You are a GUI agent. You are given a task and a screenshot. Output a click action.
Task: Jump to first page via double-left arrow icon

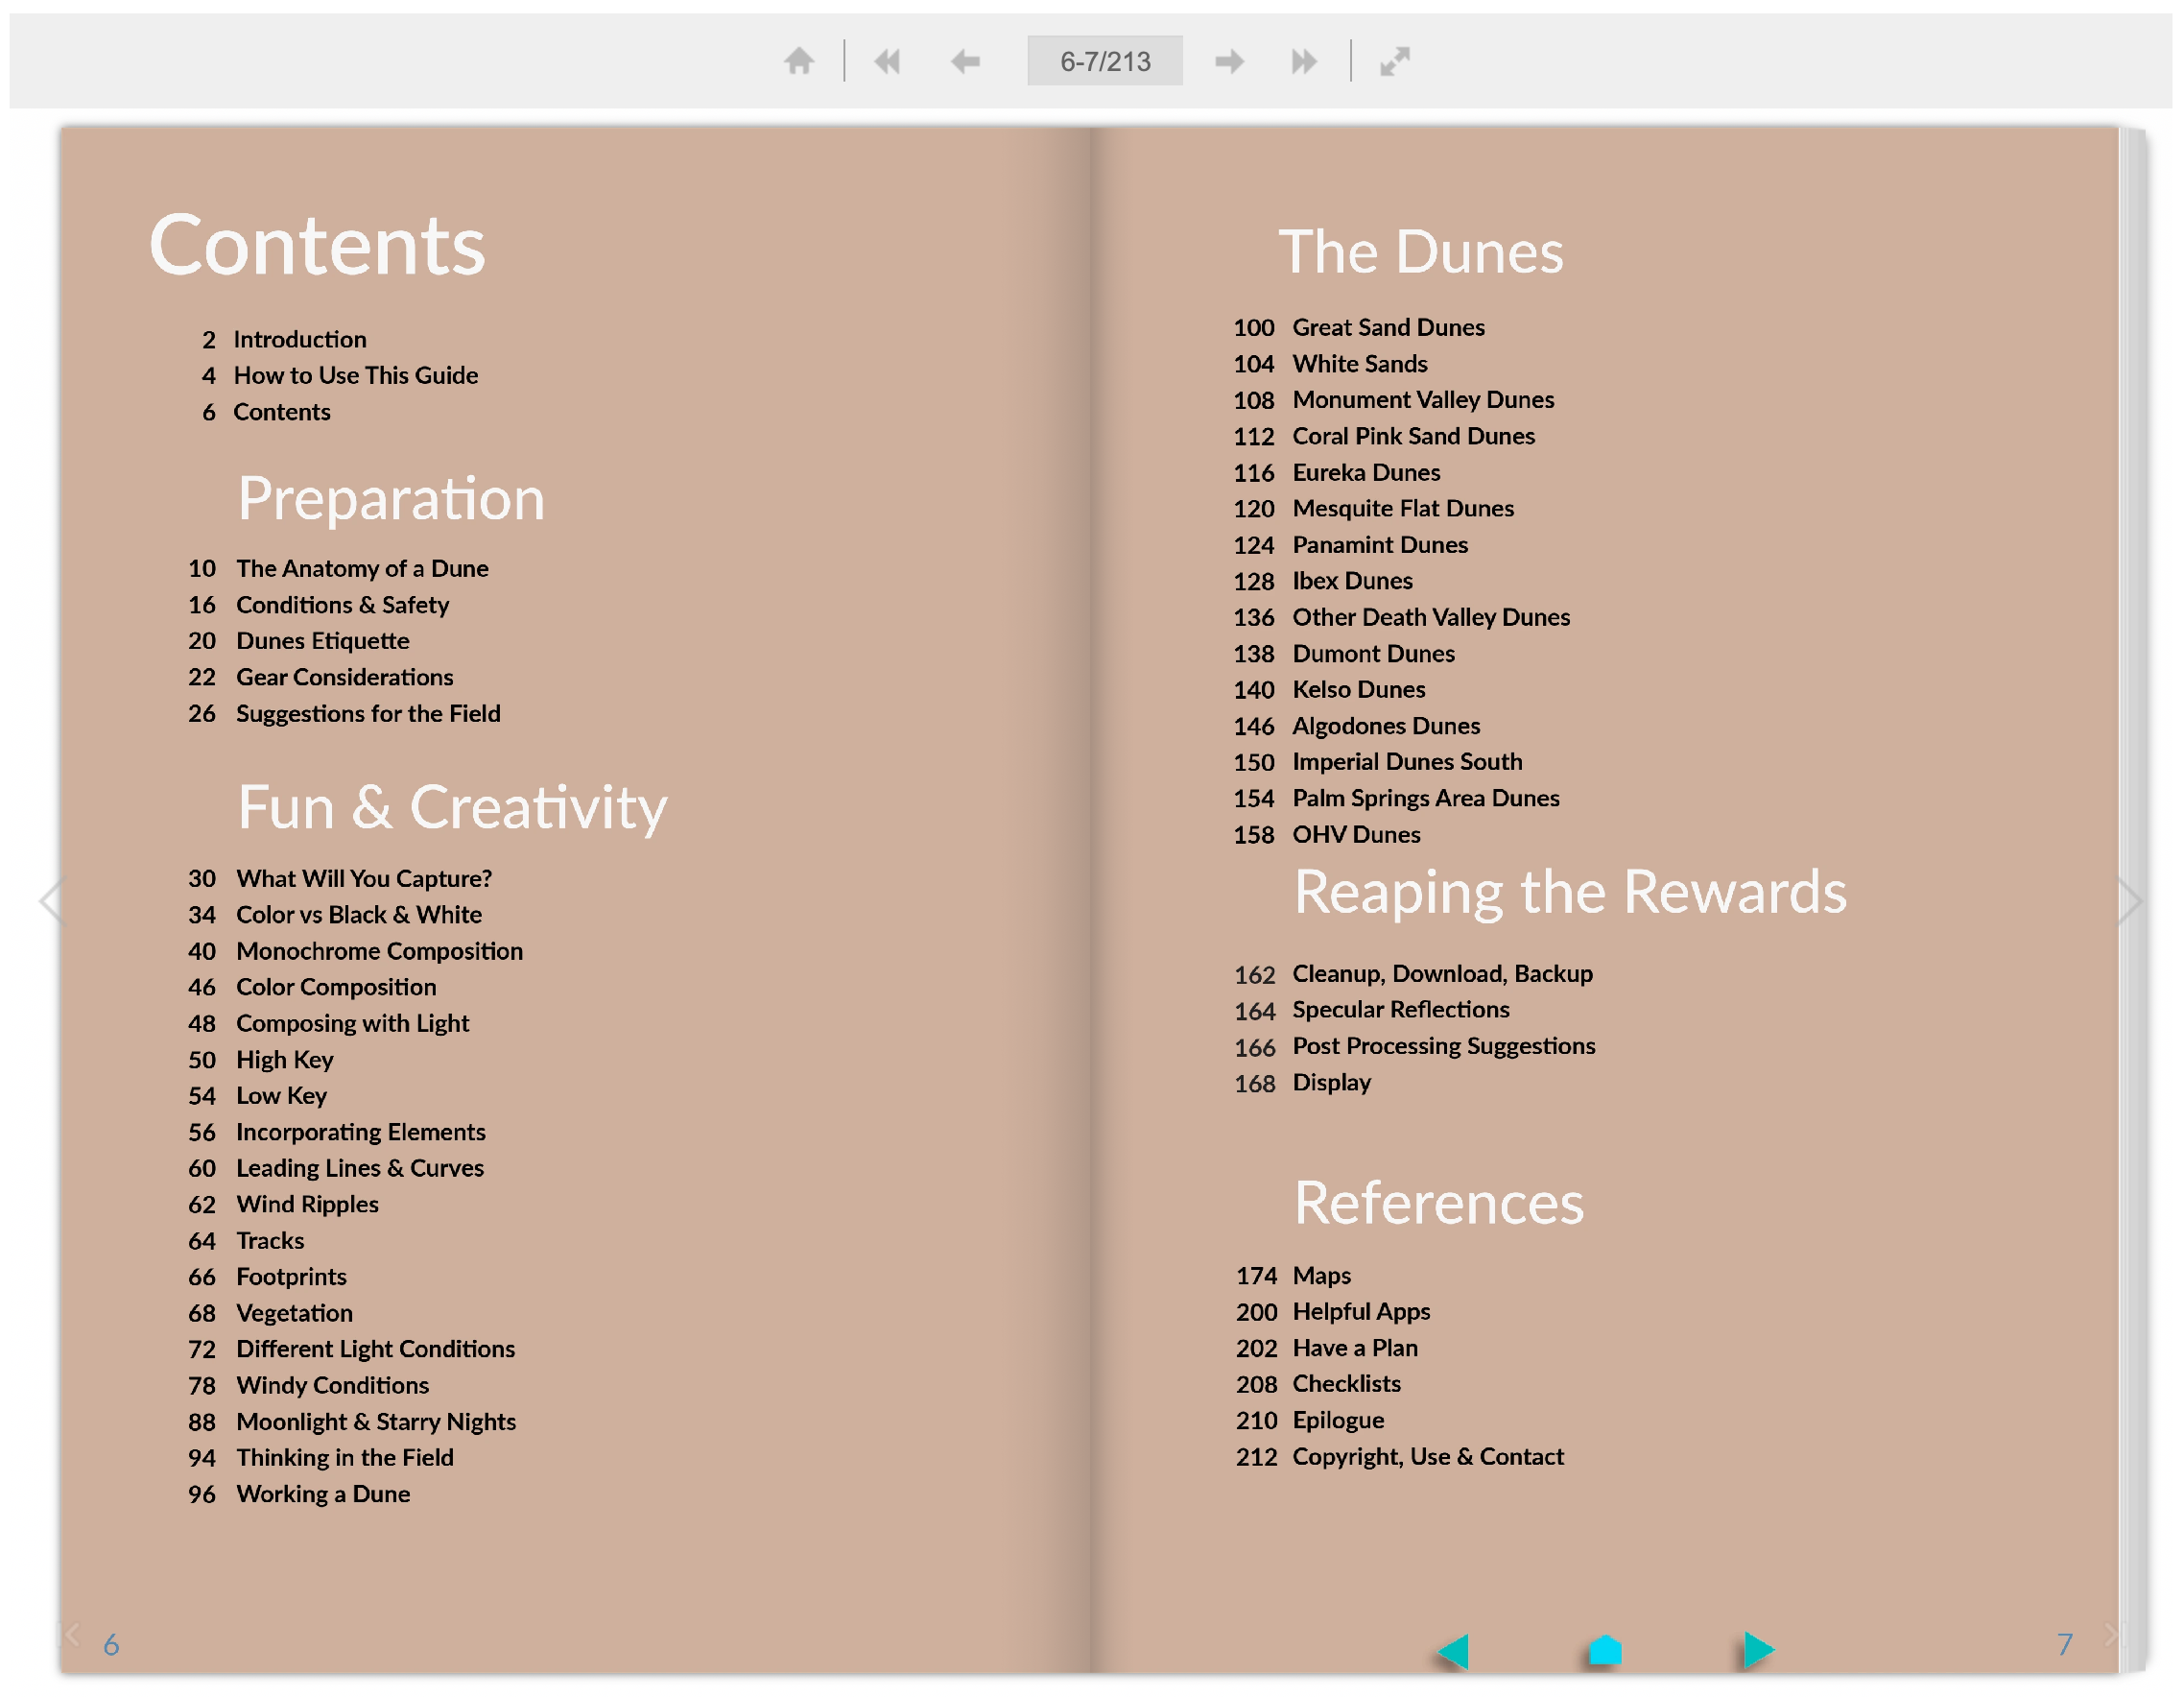click(886, 61)
